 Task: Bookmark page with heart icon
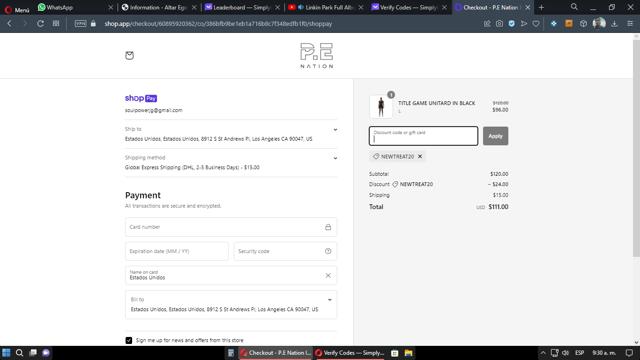point(536,24)
